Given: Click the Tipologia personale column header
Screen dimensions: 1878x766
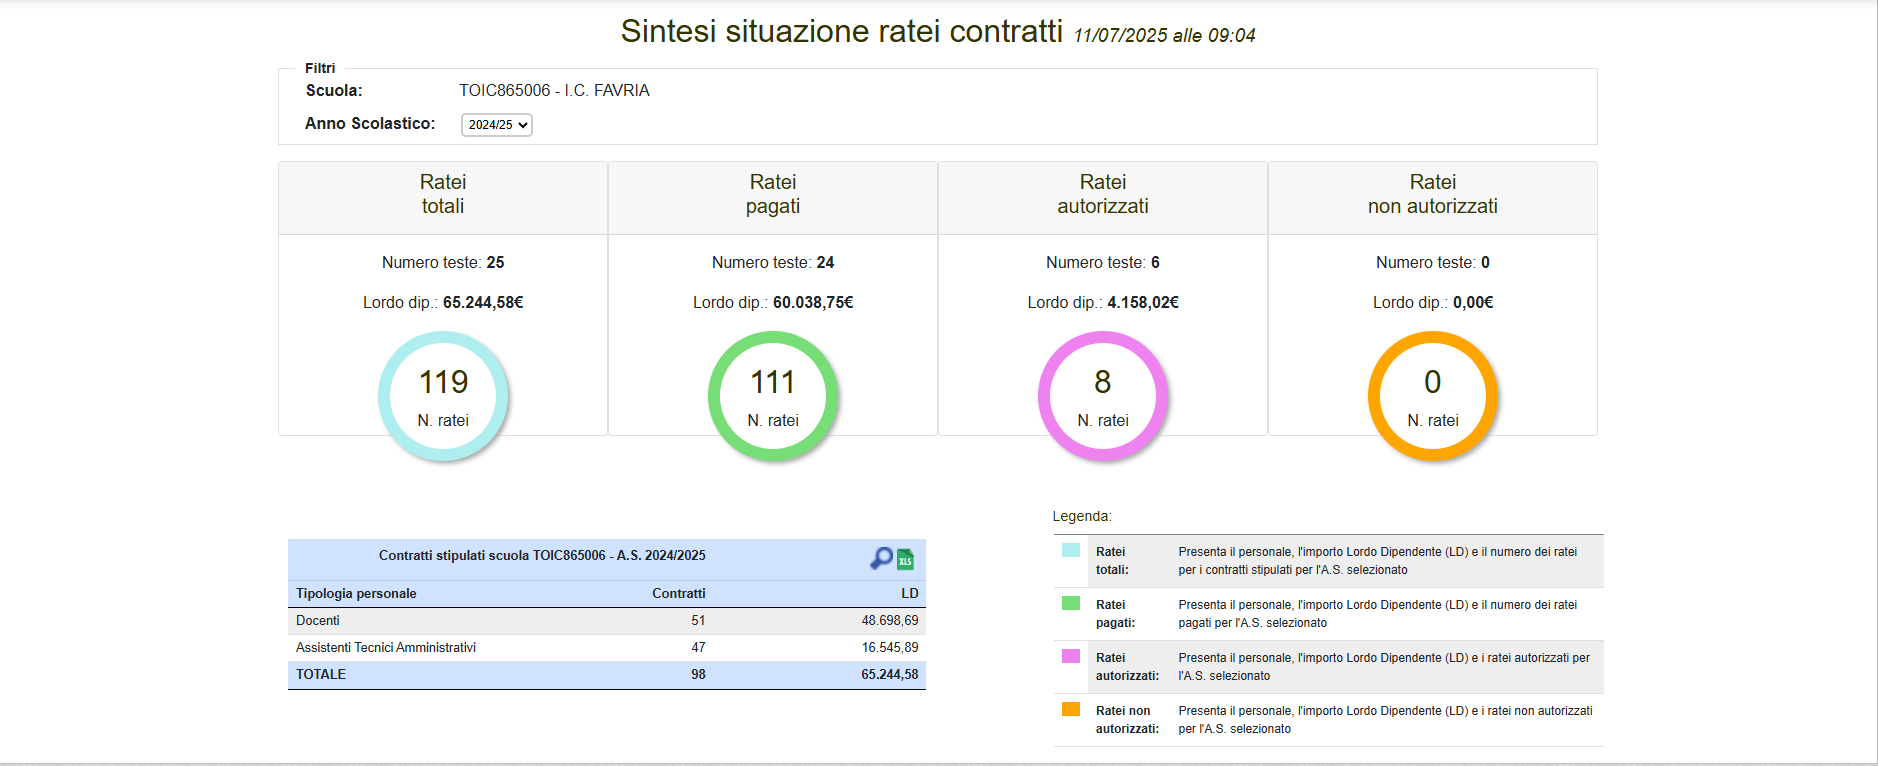Looking at the screenshot, I should tap(356, 594).
